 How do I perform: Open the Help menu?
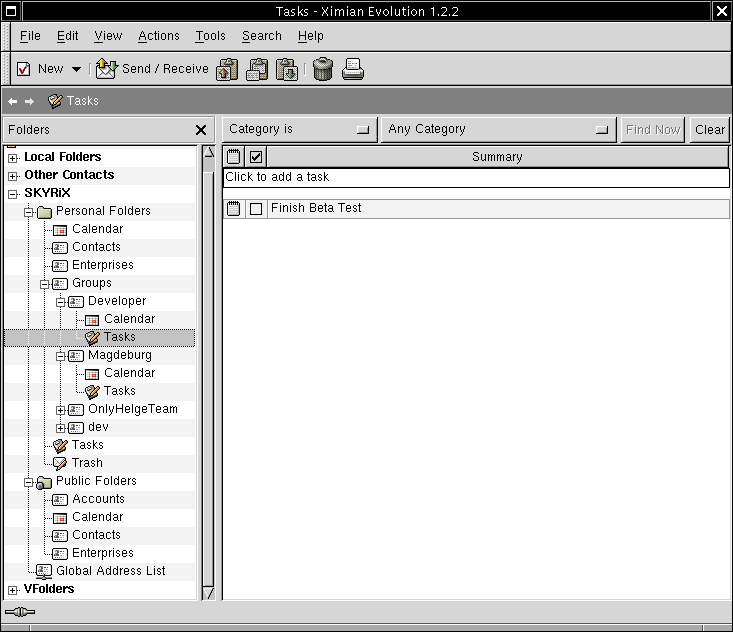pyautogui.click(x=310, y=36)
